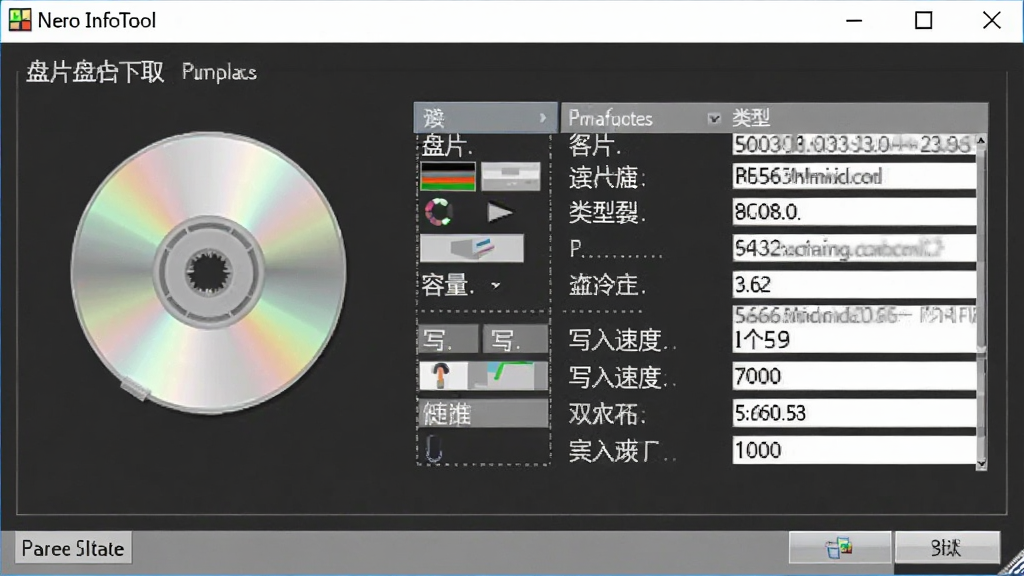Open the first header dropdown with right arrow
This screenshot has height=576, width=1024.
click(x=485, y=118)
